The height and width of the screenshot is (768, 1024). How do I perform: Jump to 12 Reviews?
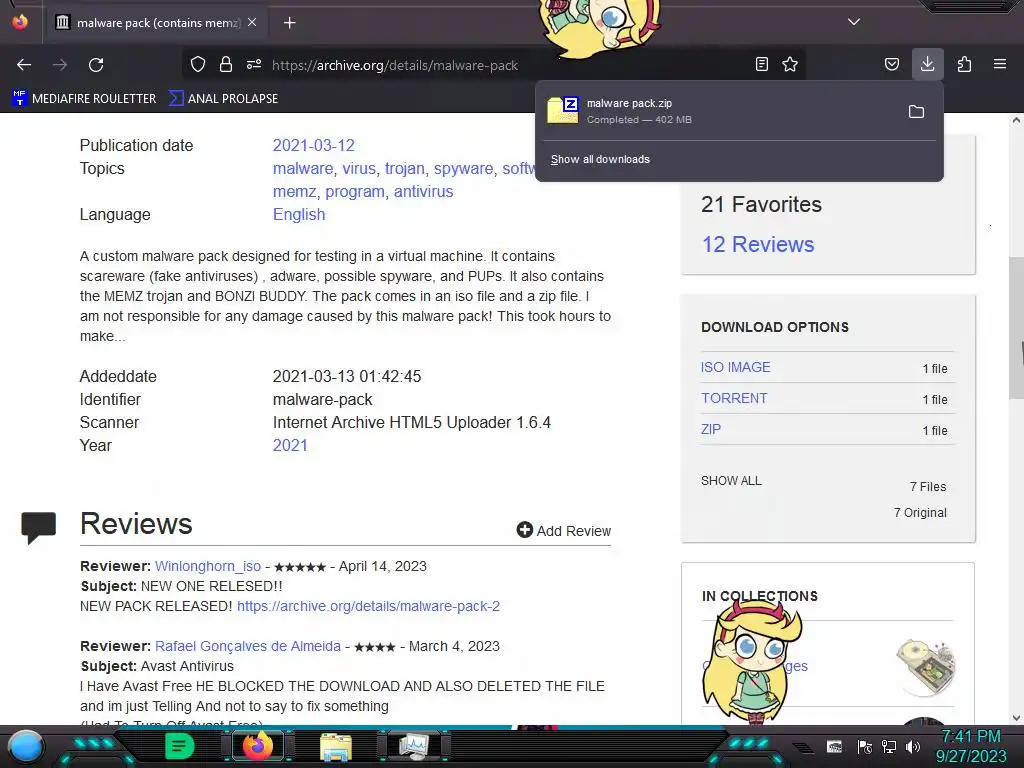point(758,244)
